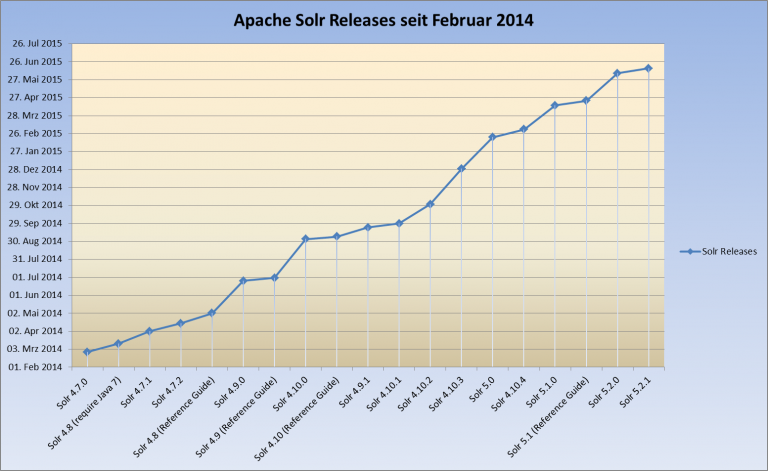Select x-axis label 'Solr 4.8 (require Java 7)'
The image size is (768, 471).
91,410
